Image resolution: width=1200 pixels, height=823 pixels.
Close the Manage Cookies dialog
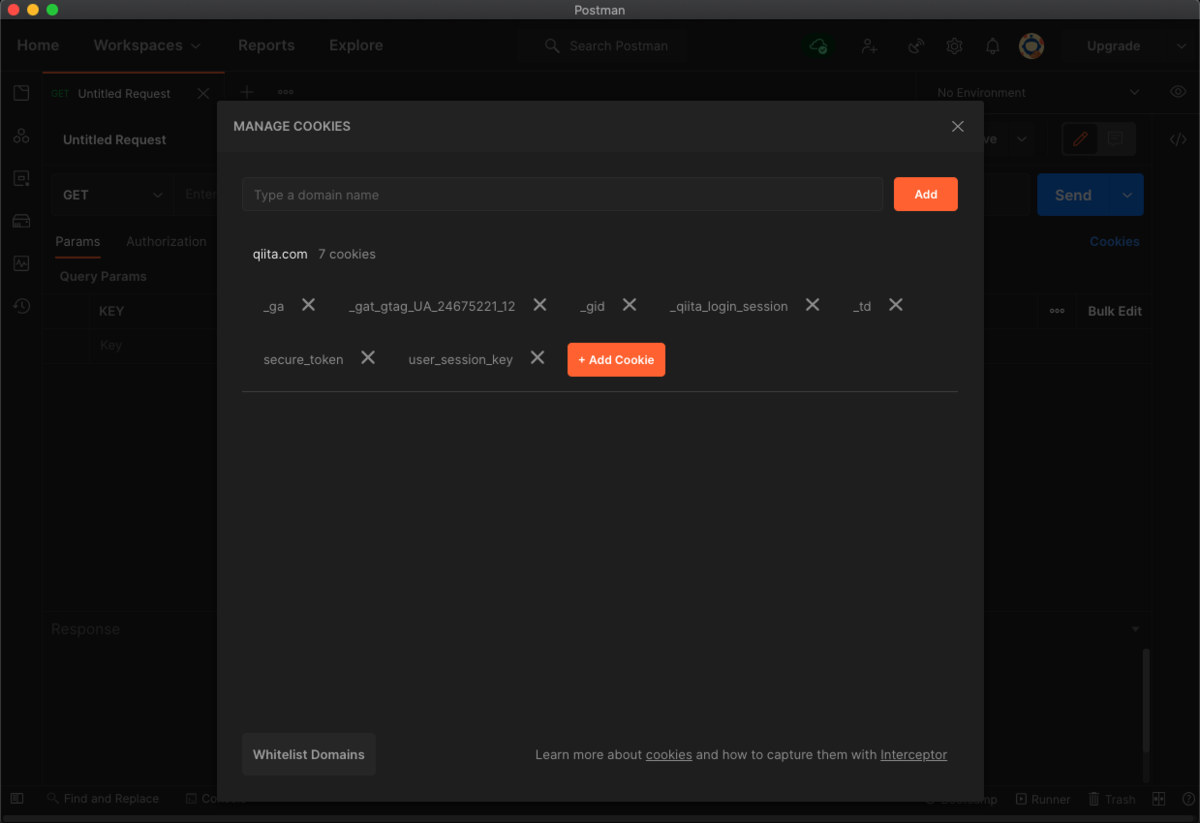point(958,126)
